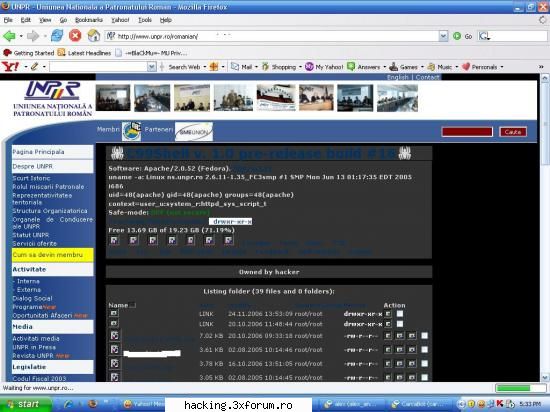Open the Bookmarks menu
This screenshot has width=550, height=412.
(89, 20)
